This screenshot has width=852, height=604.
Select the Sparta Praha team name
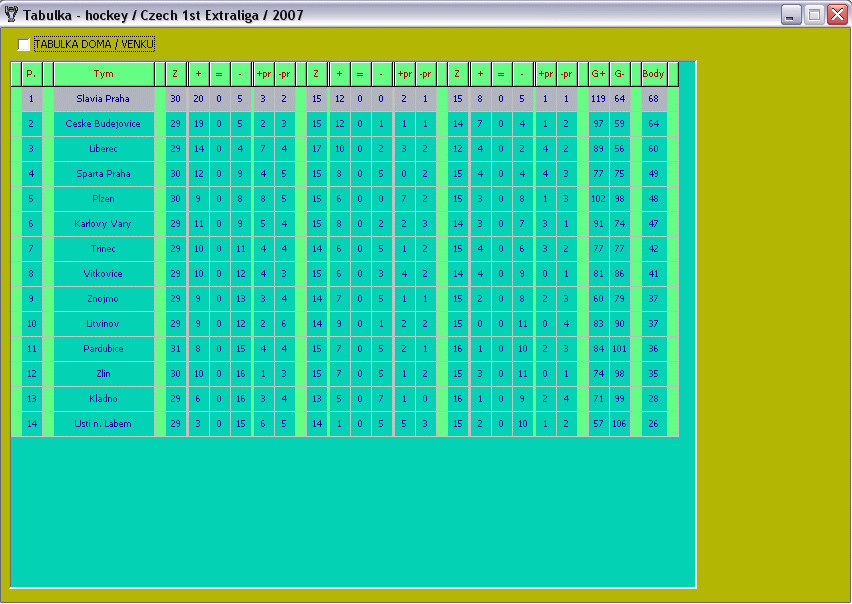pos(103,174)
